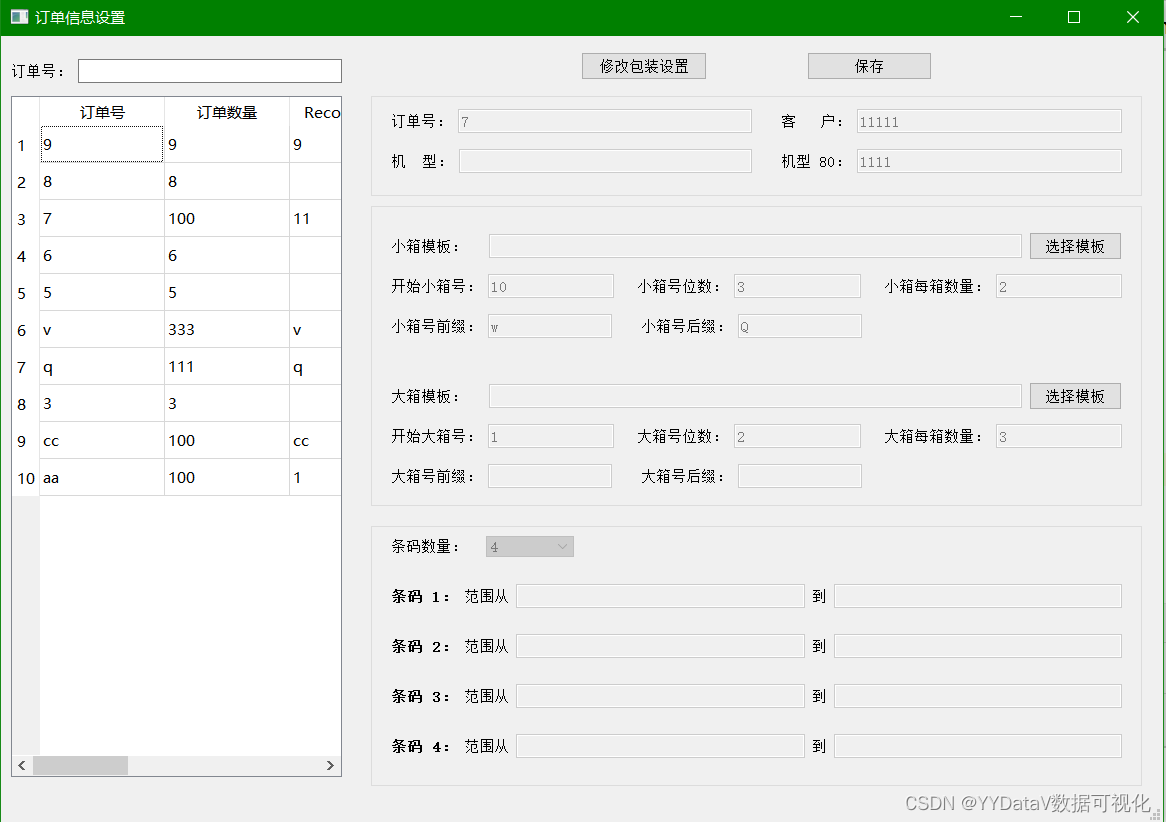This screenshot has height=822, width=1166.
Task: Click row header number 10
Action: [26, 478]
